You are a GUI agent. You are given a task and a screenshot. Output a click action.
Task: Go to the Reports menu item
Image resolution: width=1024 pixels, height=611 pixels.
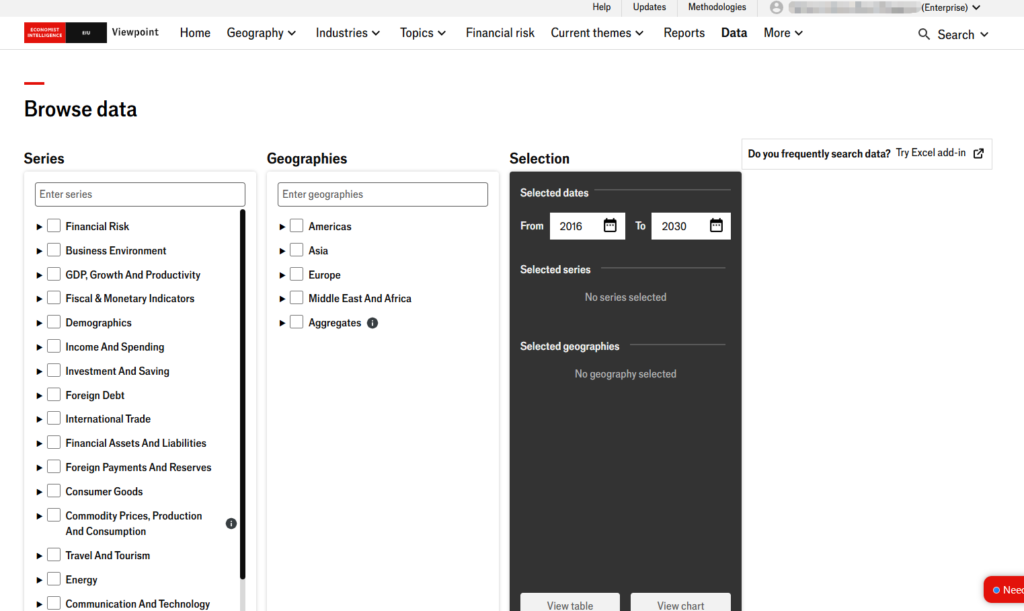[684, 33]
